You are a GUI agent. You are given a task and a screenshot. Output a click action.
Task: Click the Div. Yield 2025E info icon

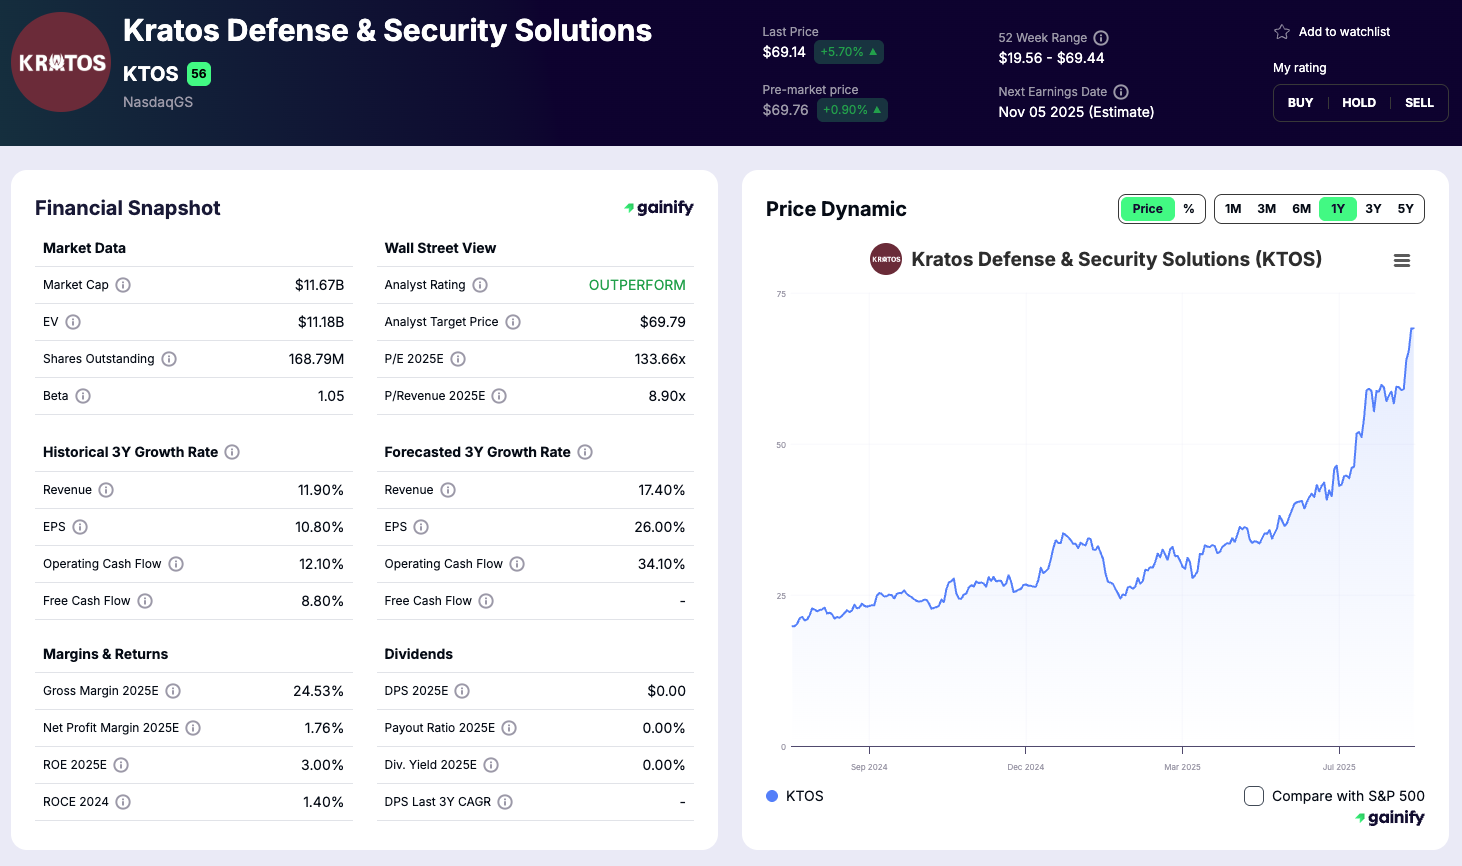(491, 765)
